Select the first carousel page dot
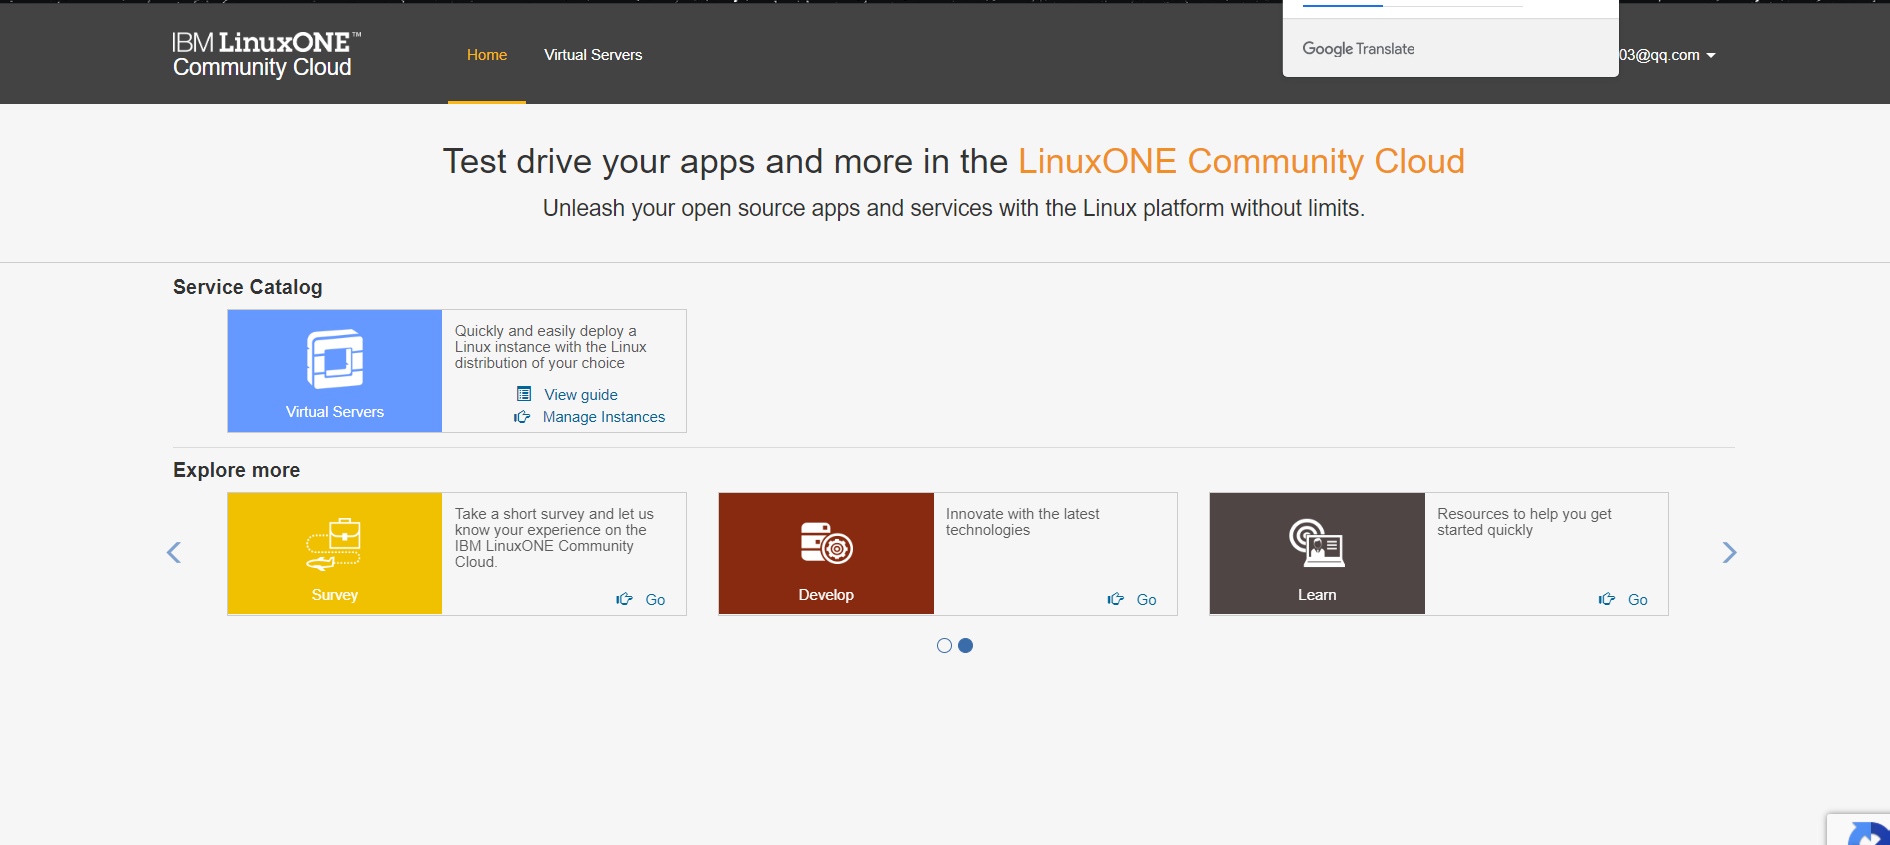This screenshot has width=1890, height=845. (x=944, y=646)
